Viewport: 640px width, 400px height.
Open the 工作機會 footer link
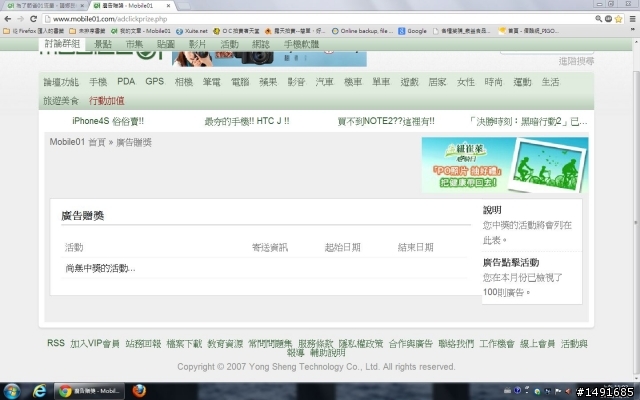pyautogui.click(x=497, y=344)
